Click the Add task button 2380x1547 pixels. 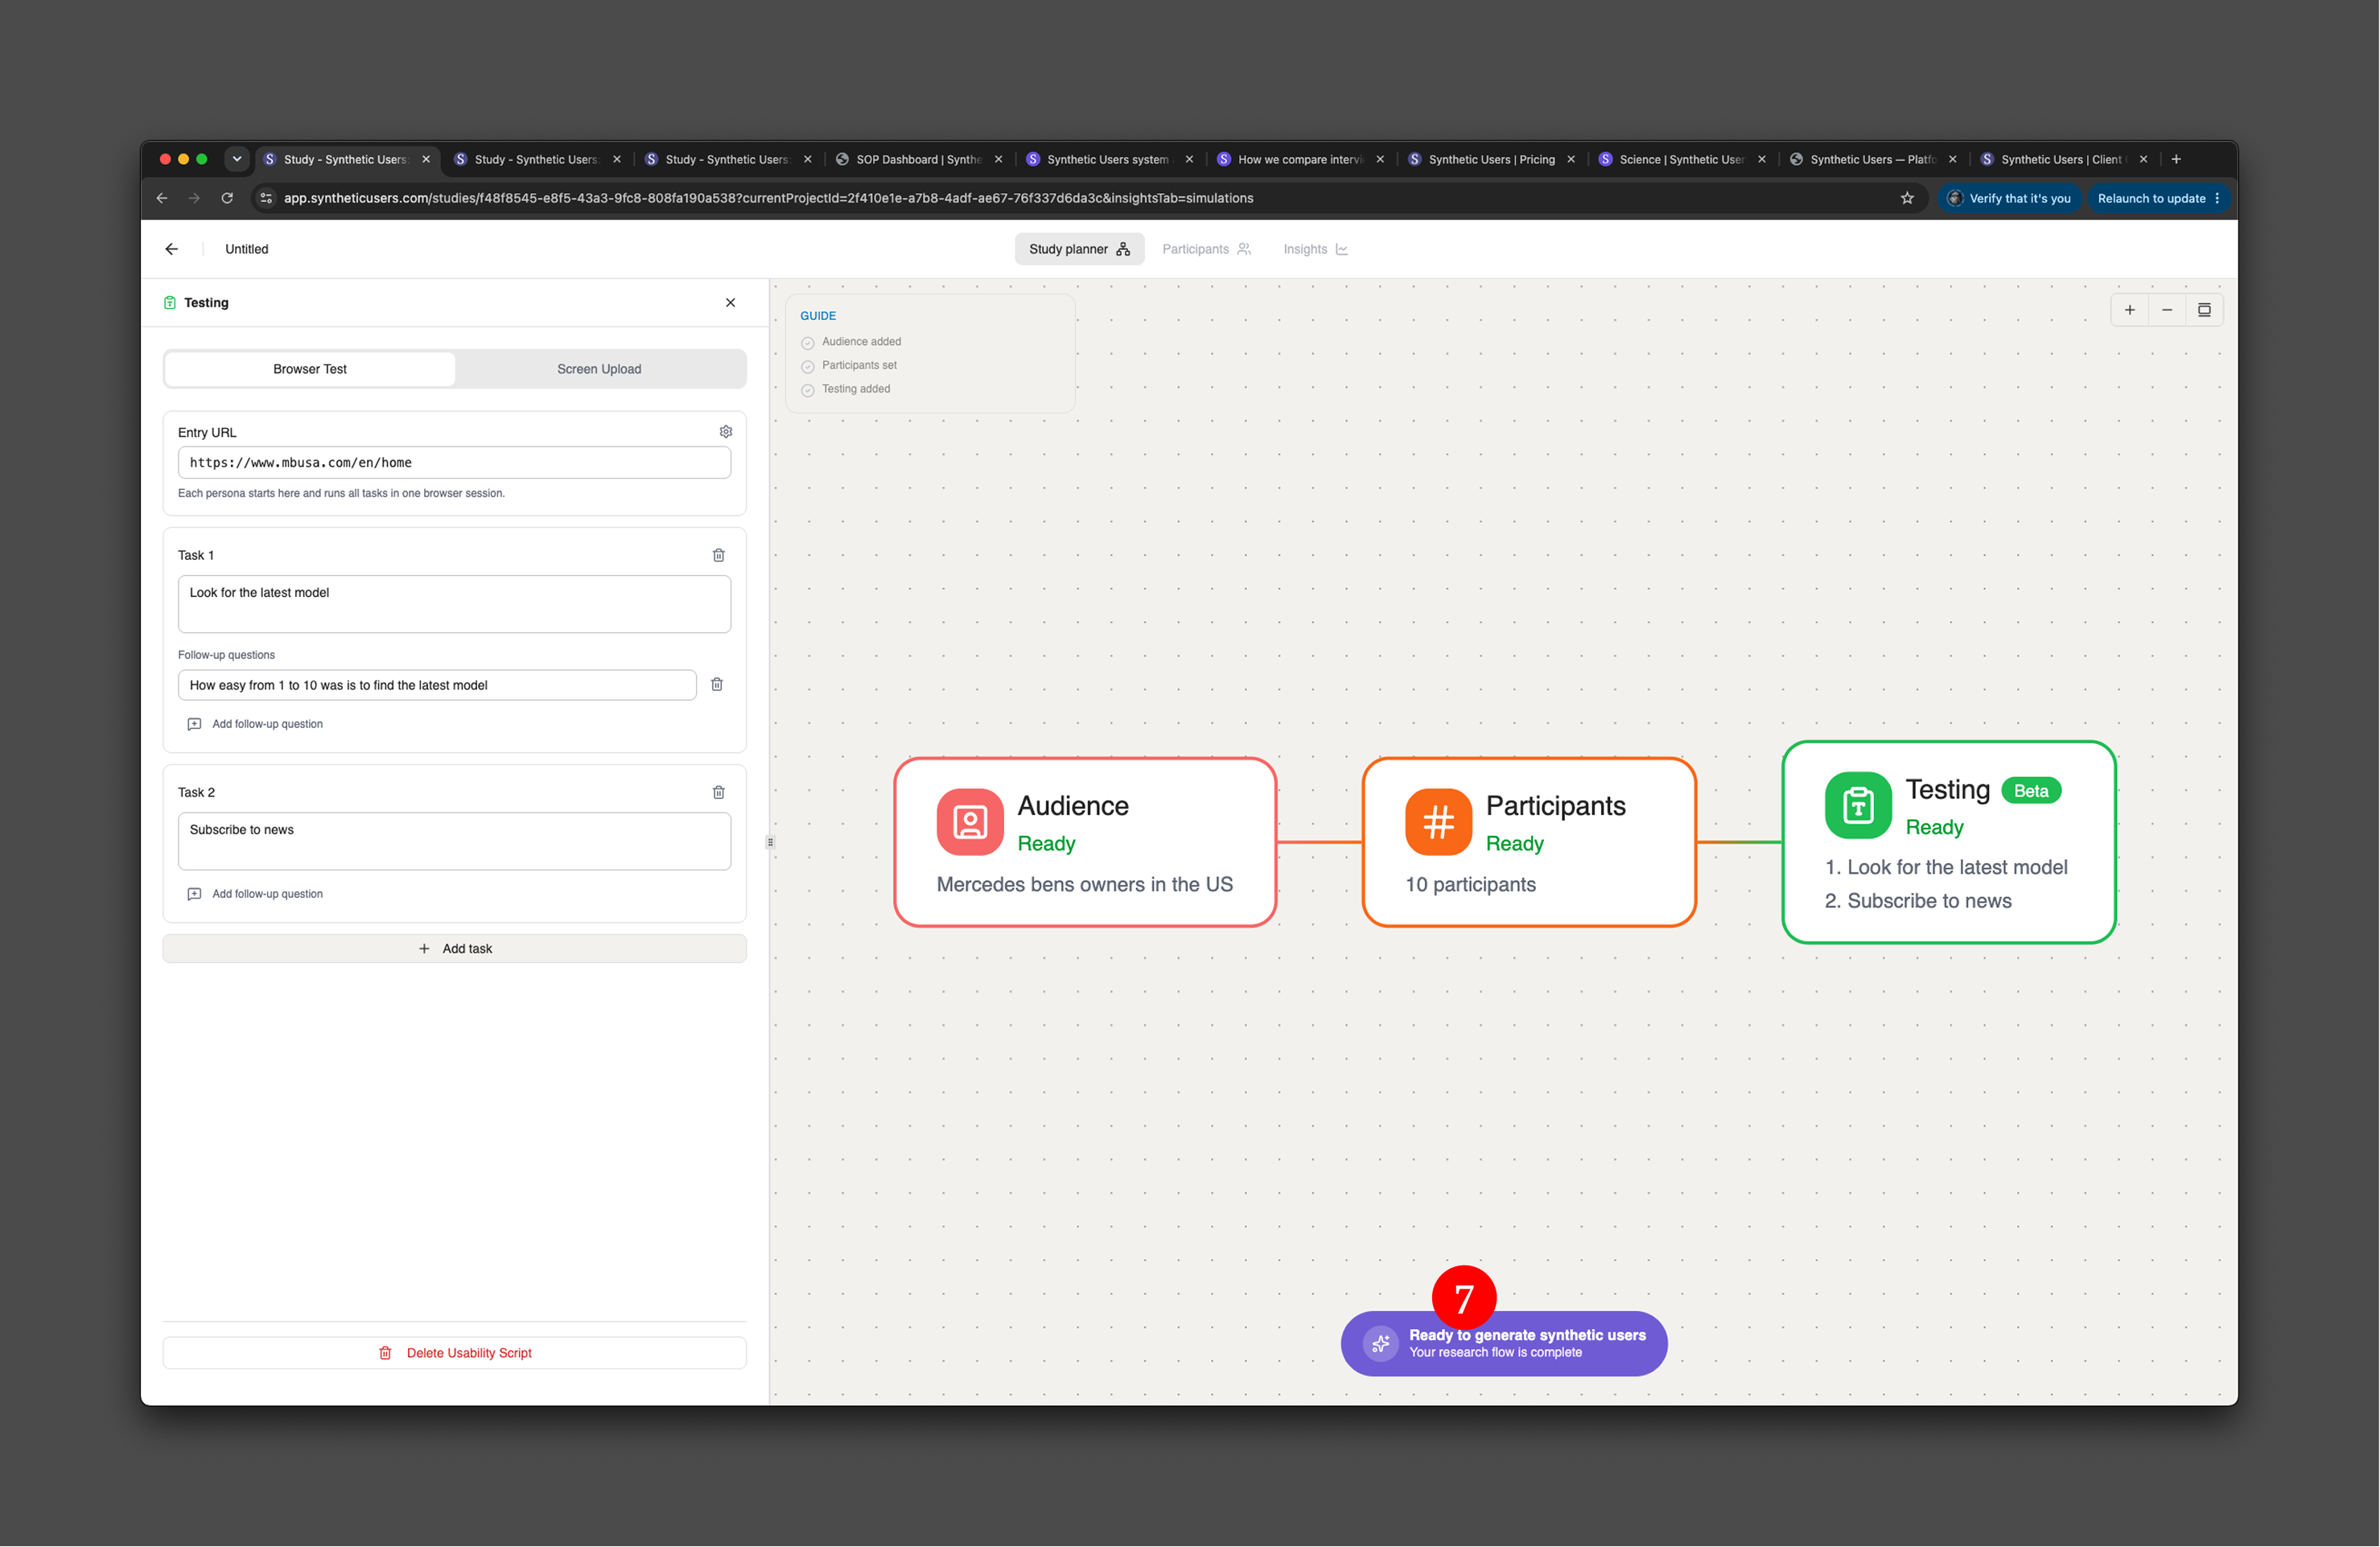455,949
